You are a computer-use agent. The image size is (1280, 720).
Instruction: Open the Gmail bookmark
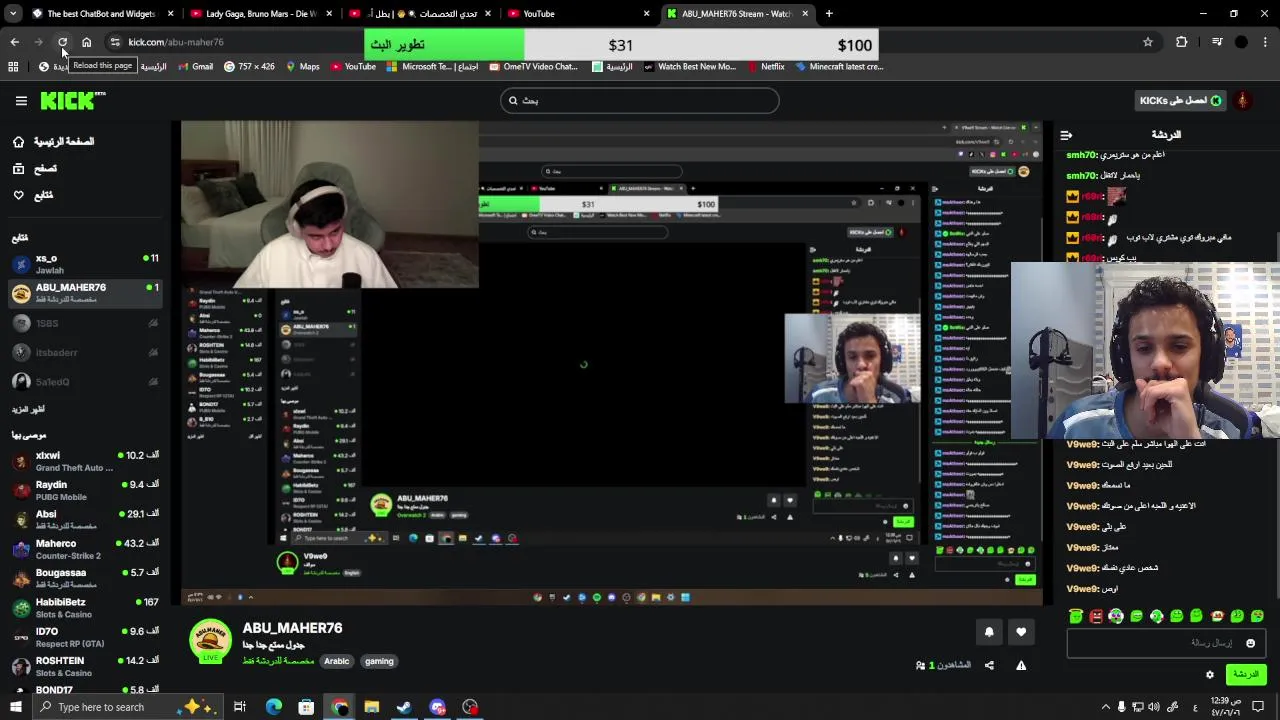point(196,67)
